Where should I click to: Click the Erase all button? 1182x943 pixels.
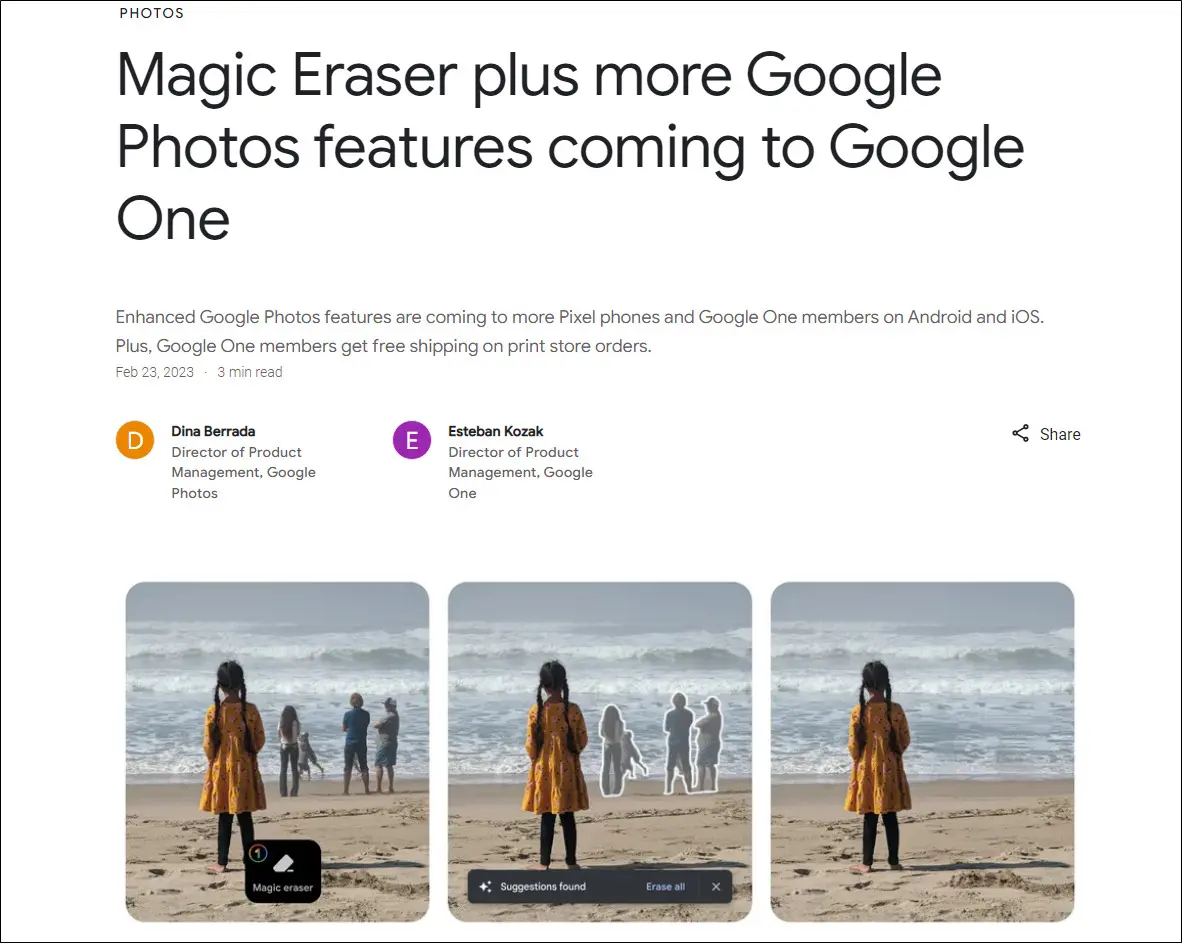click(665, 886)
